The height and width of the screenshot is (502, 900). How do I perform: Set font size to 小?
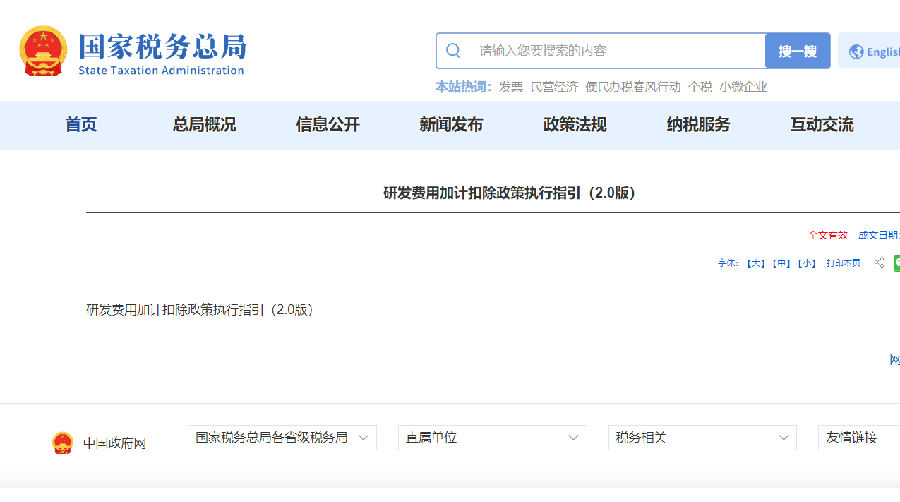point(806,263)
